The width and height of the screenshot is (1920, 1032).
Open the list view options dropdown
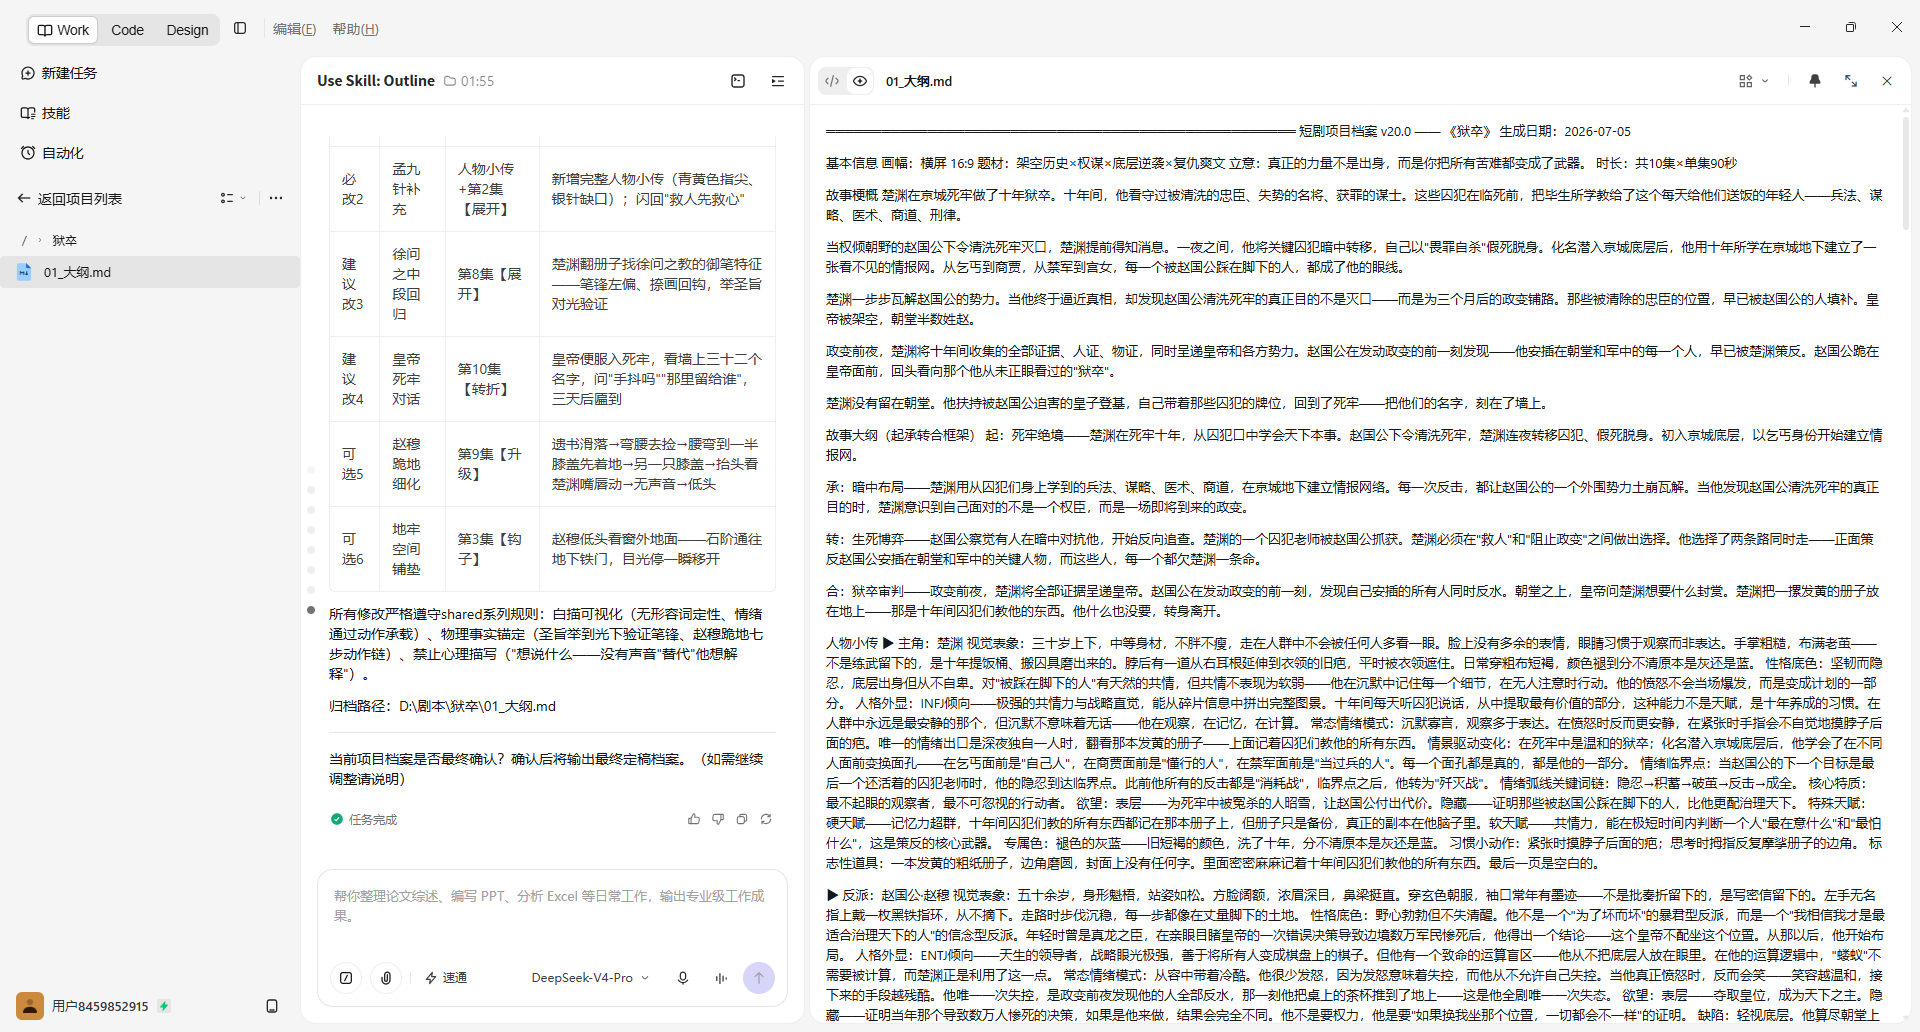(x=233, y=198)
